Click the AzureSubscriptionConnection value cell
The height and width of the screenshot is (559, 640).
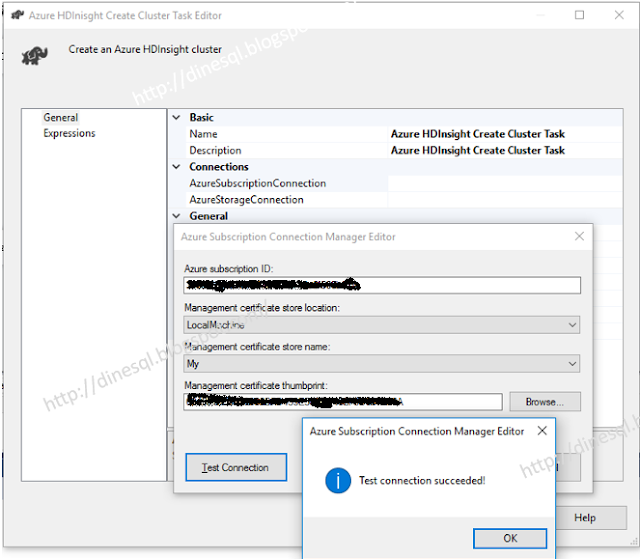point(505,183)
